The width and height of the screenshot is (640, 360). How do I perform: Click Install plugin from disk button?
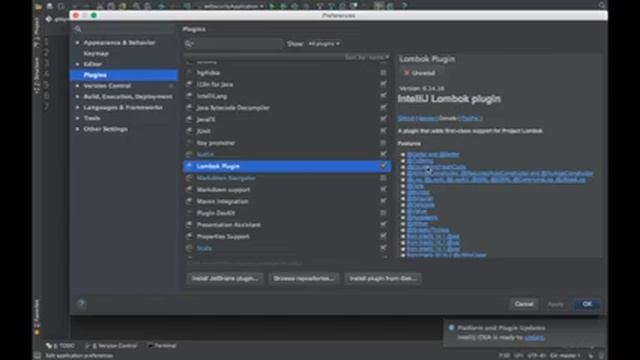pyautogui.click(x=383, y=278)
